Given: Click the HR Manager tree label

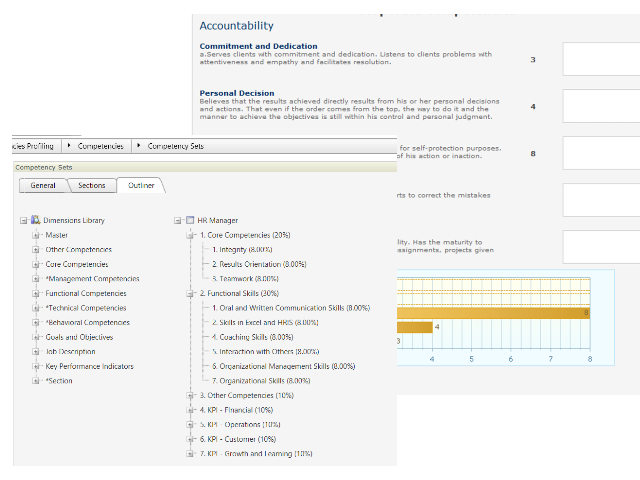Looking at the screenshot, I should click(218, 220).
